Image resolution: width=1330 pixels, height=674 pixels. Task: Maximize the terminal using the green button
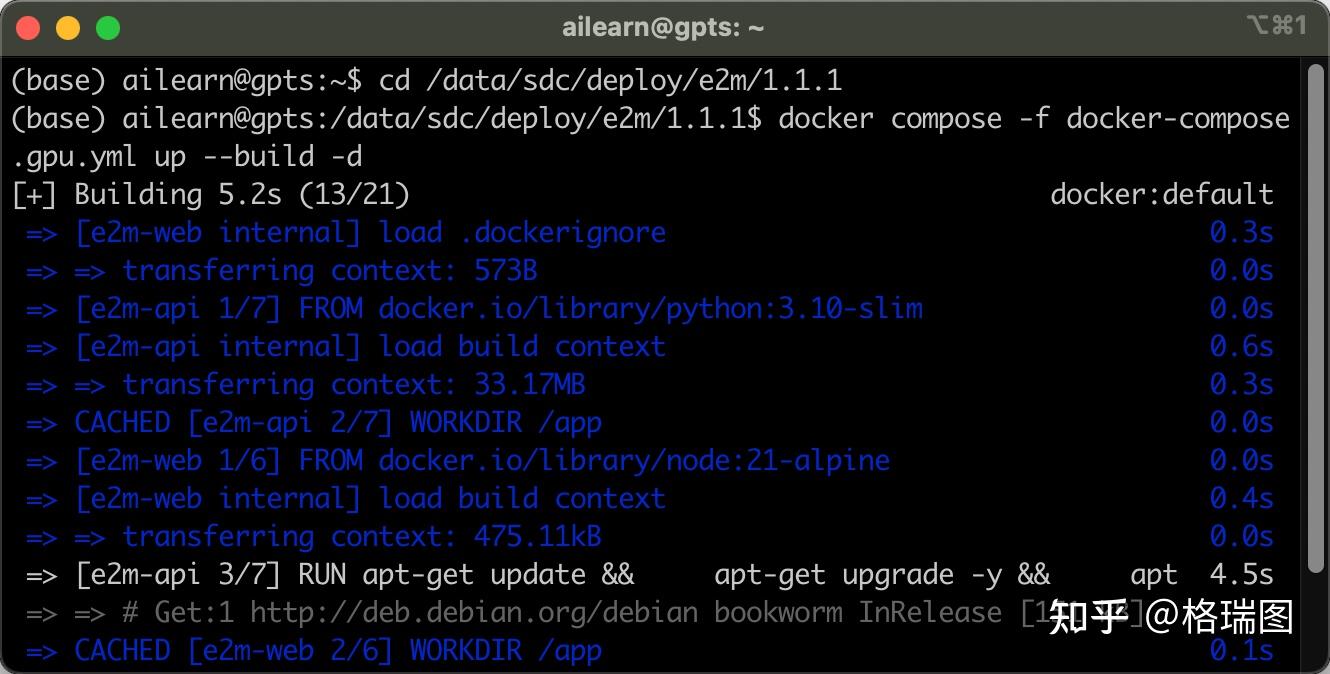point(107,27)
